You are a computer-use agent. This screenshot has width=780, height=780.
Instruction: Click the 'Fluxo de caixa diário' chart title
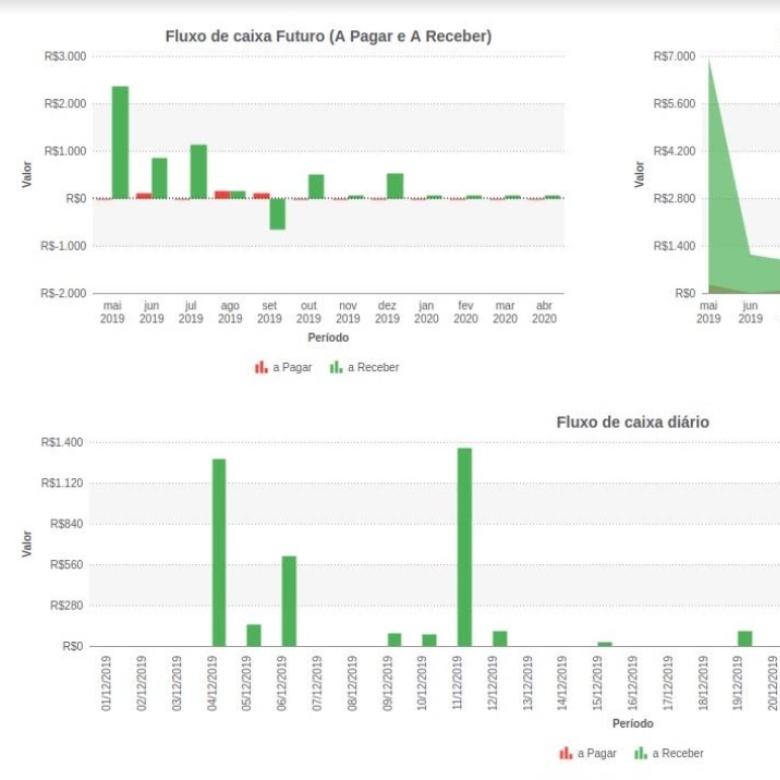click(x=633, y=422)
